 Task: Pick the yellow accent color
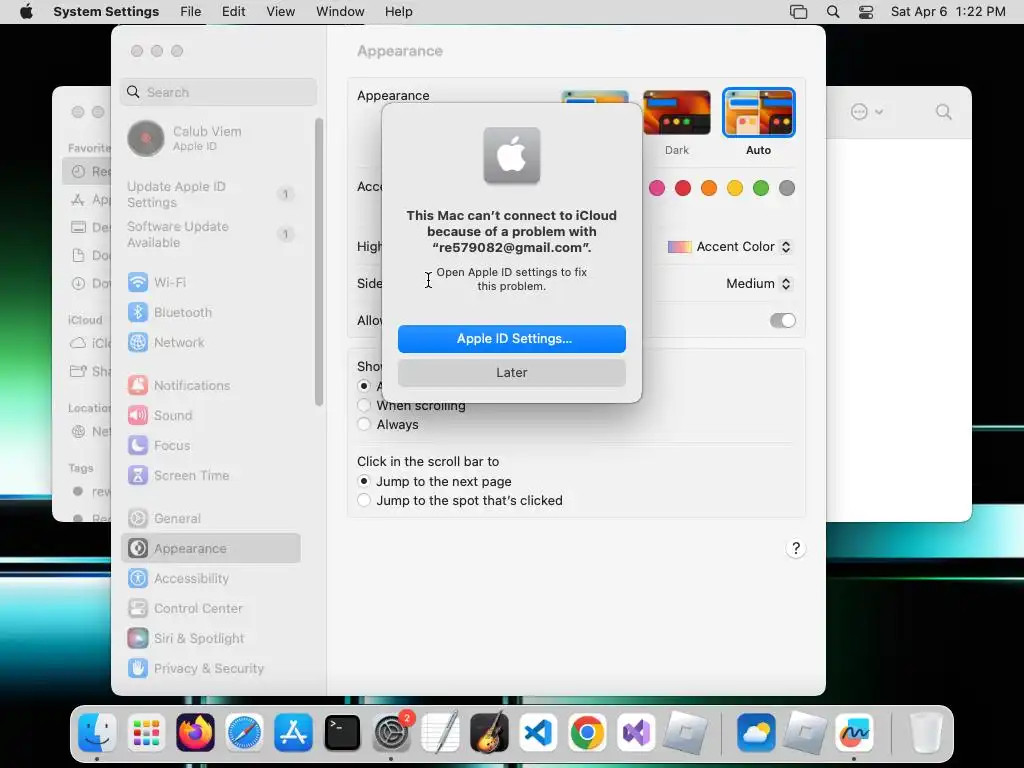coord(735,188)
